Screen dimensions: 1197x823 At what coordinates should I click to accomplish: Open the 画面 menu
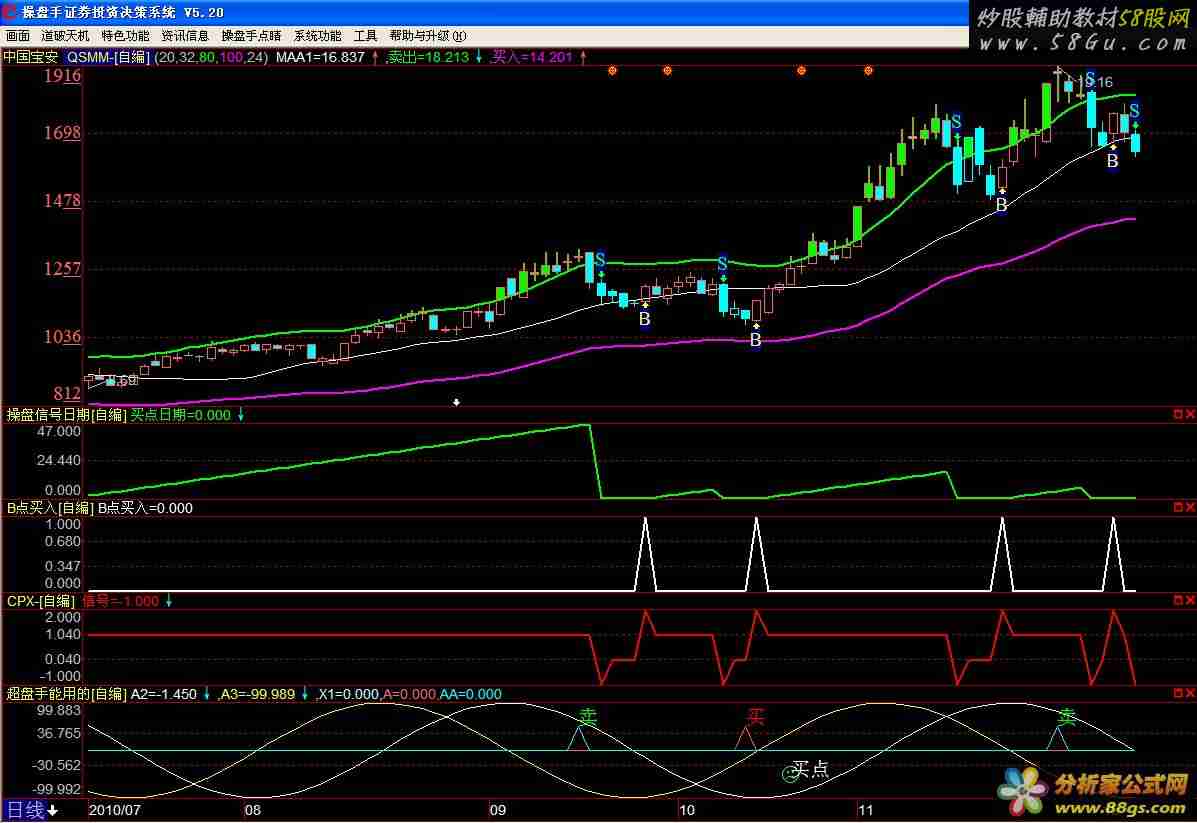tap(18, 36)
